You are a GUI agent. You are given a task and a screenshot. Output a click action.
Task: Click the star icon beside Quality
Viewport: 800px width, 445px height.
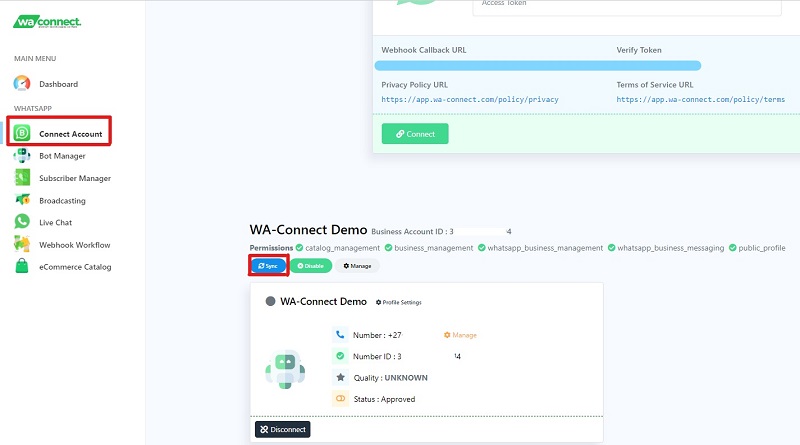(x=340, y=377)
